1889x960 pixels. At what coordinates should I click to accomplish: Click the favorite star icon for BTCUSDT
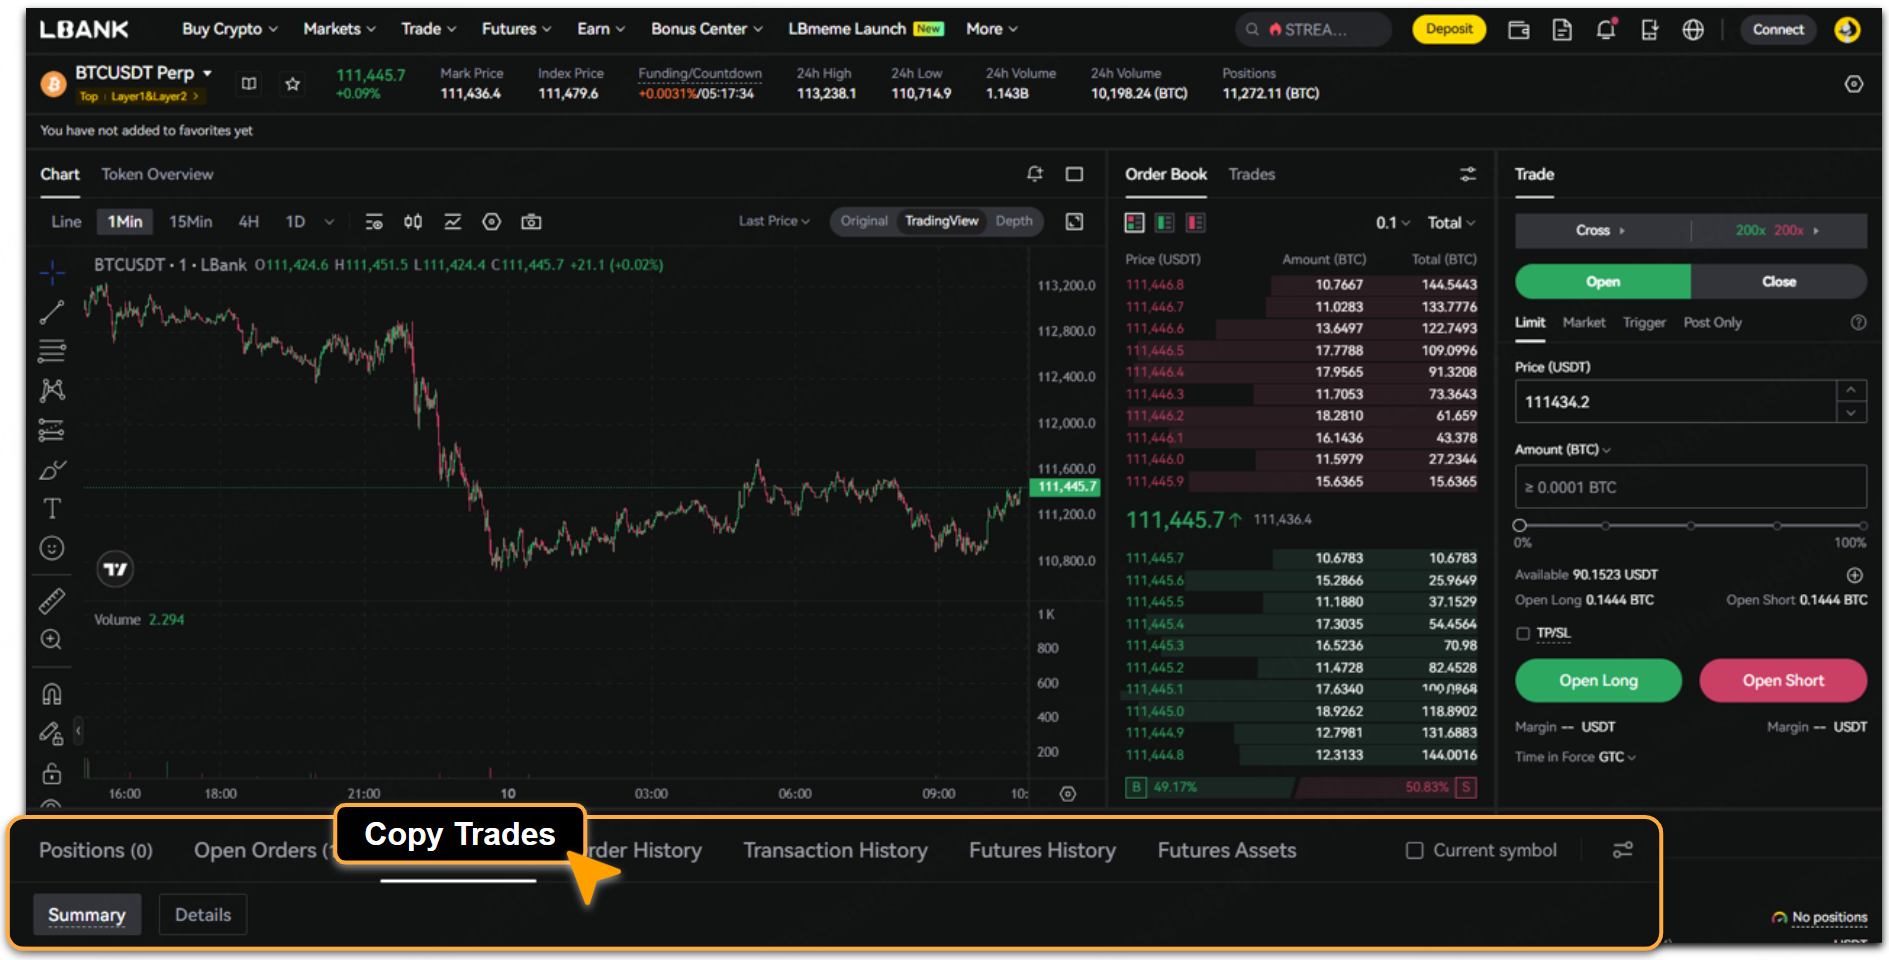tap(292, 84)
